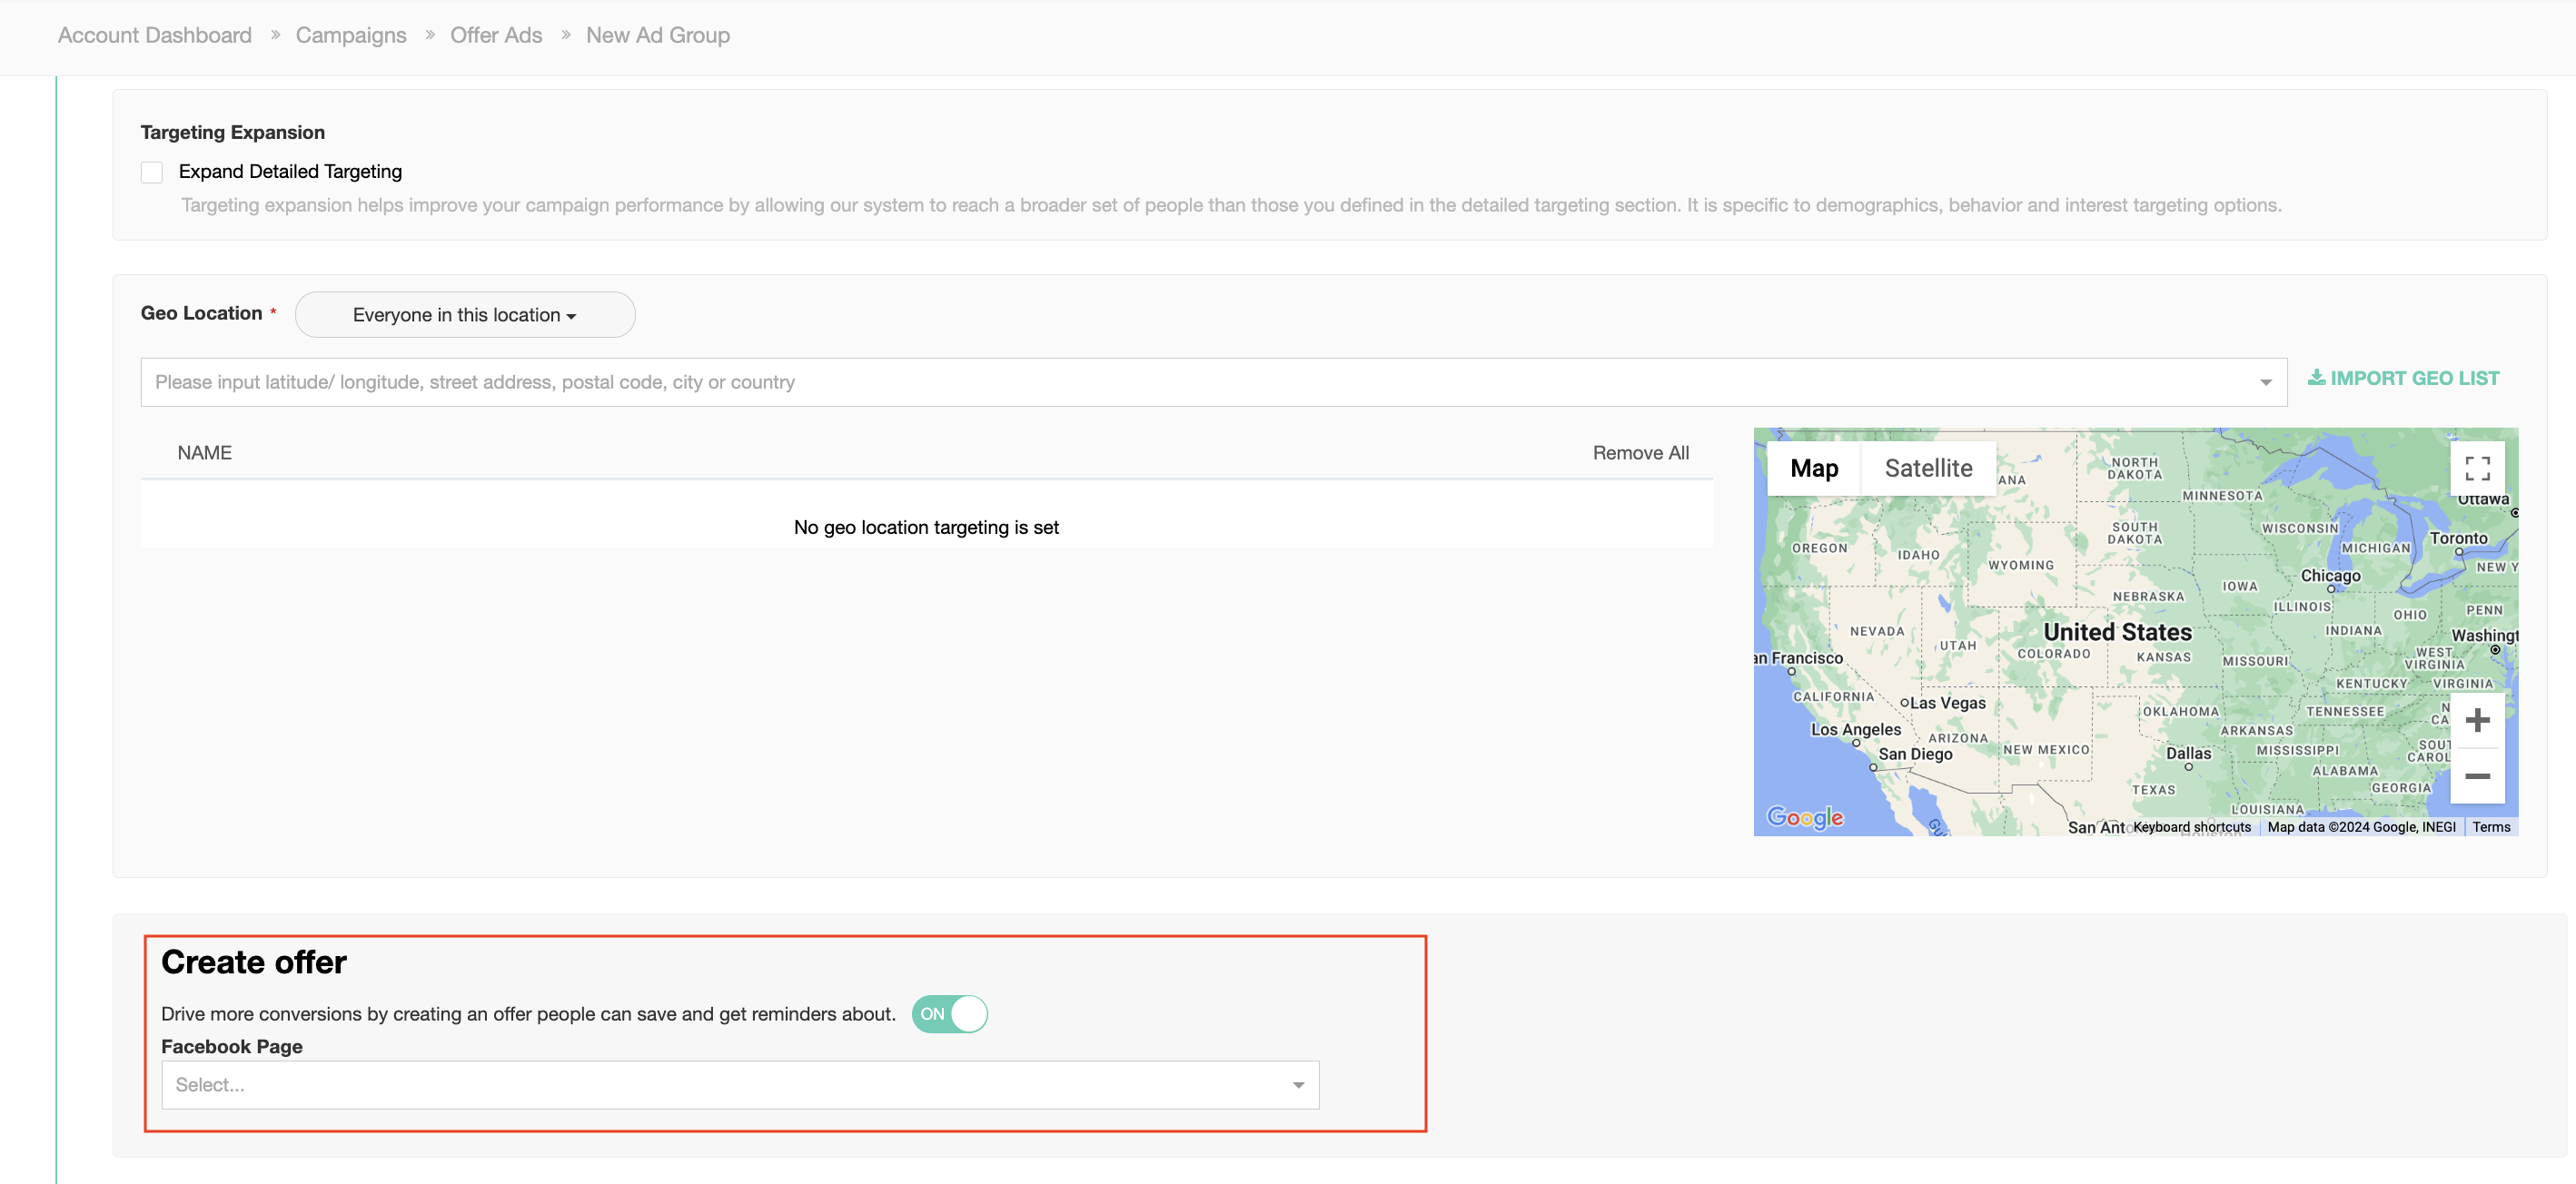2576x1184 pixels.
Task: Click the geo location search field arrow
Action: pos(2265,382)
